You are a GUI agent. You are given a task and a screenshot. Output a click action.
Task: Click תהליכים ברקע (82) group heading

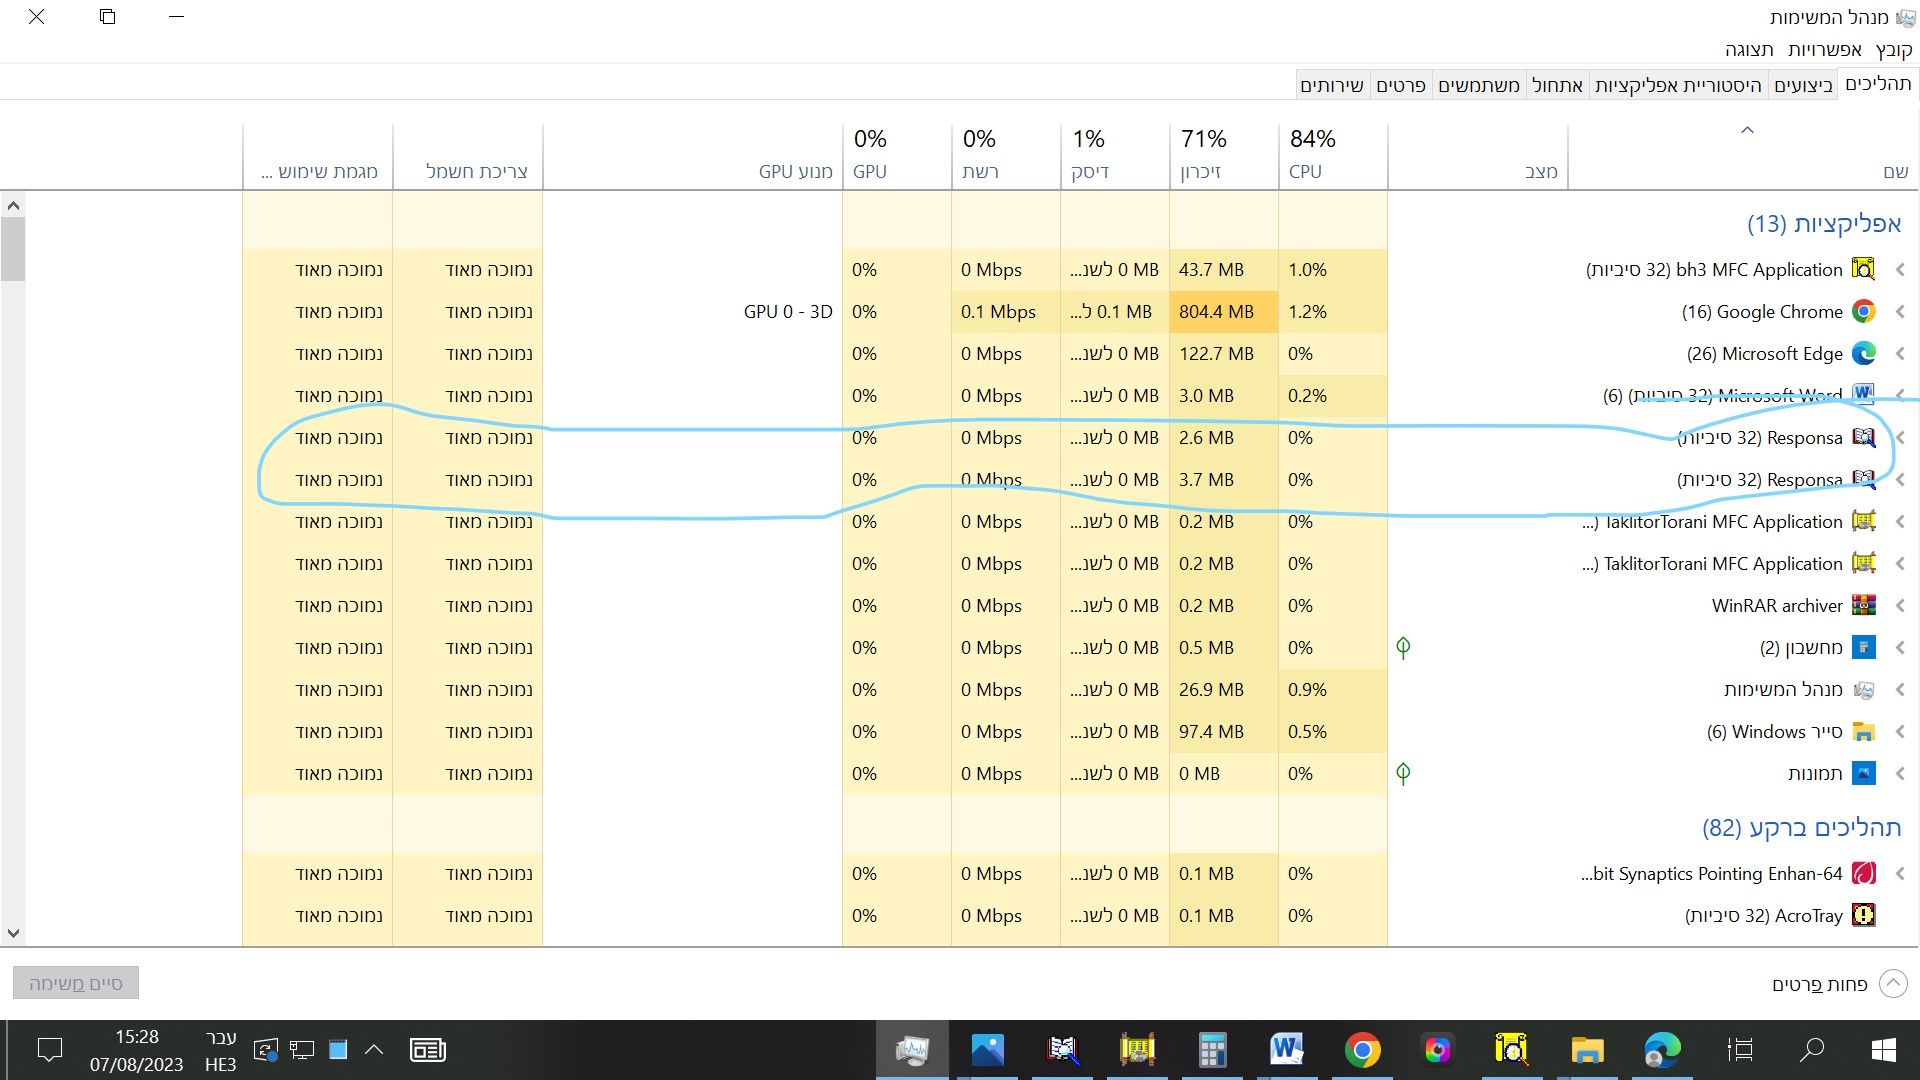tap(1802, 827)
